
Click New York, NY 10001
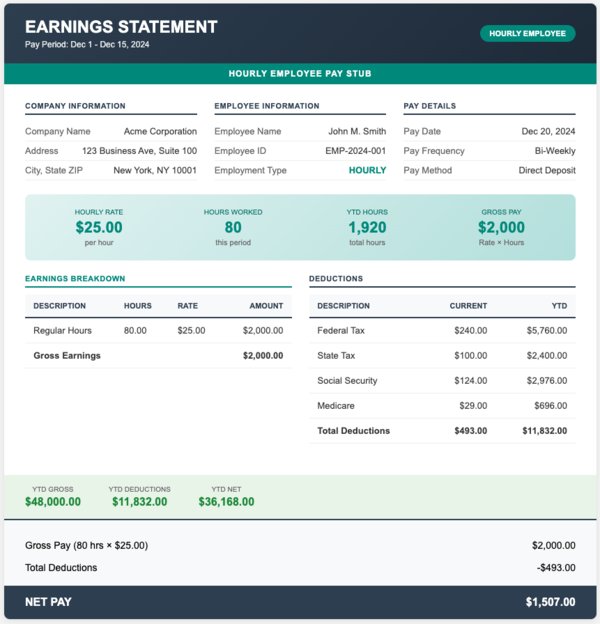coord(155,170)
